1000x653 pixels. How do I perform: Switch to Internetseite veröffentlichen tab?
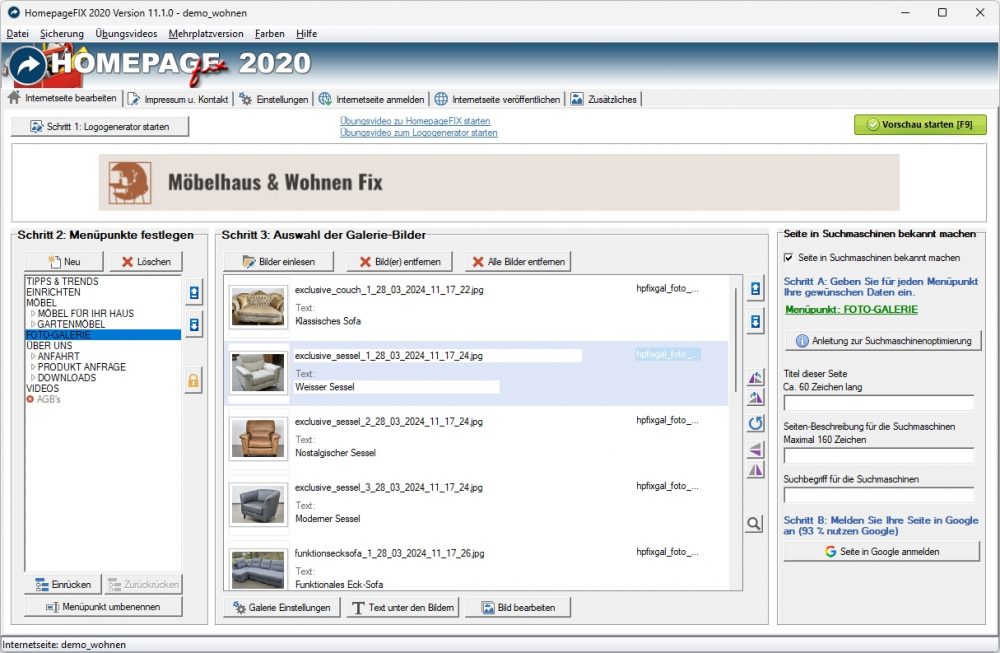click(x=497, y=99)
